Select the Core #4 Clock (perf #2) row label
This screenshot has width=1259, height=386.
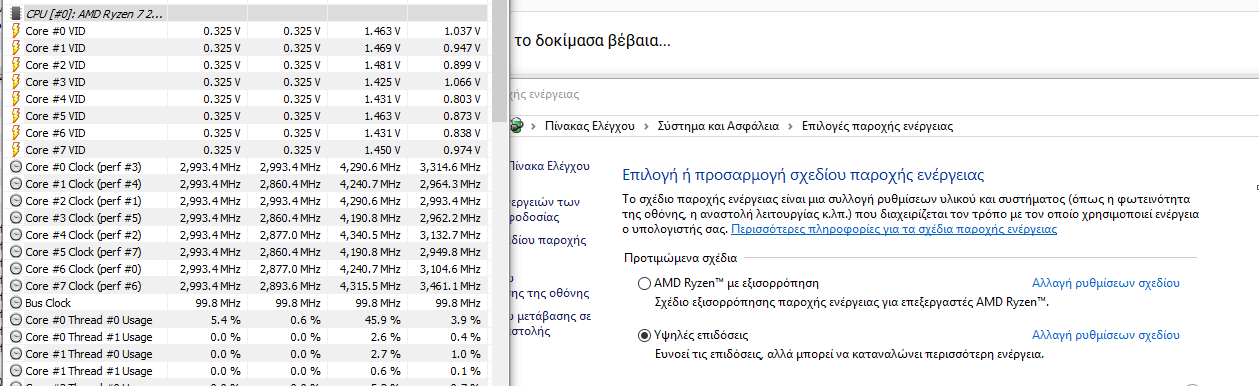pos(83,235)
